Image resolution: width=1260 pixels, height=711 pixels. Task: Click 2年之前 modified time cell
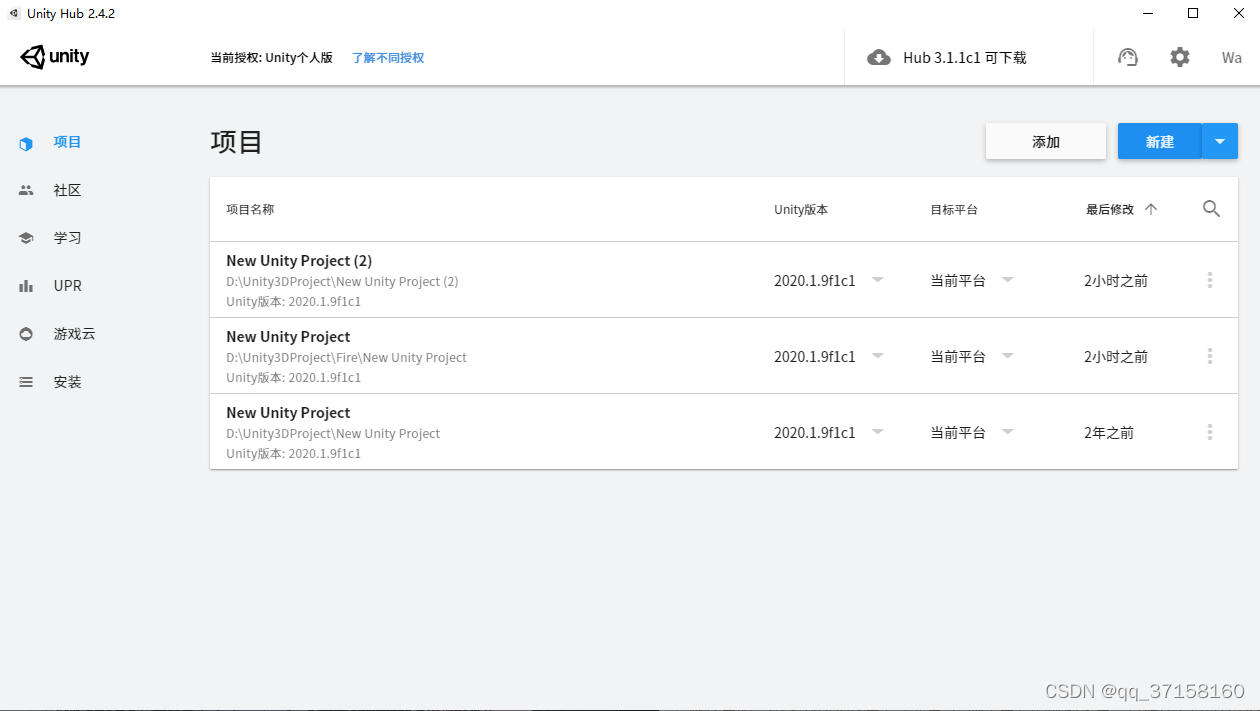1109,433
